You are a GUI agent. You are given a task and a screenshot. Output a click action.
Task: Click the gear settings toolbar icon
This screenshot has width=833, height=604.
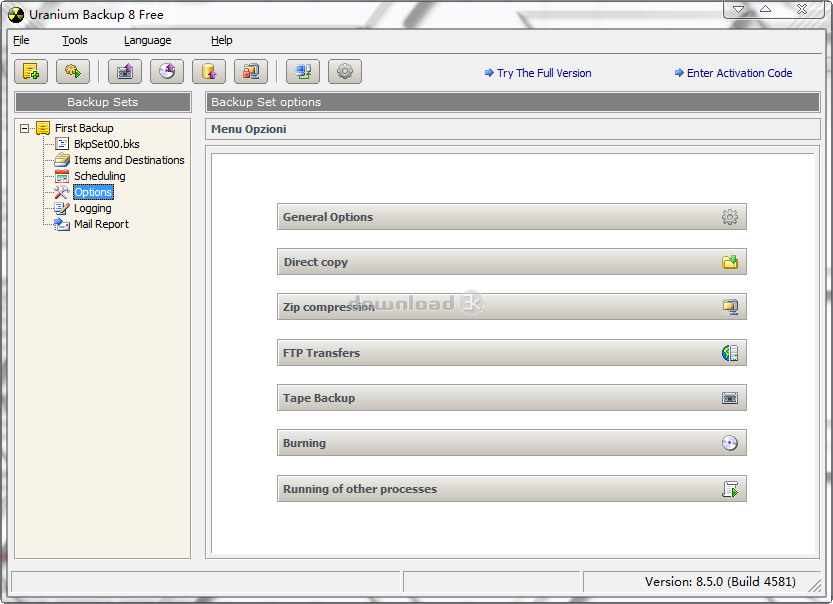coord(345,71)
